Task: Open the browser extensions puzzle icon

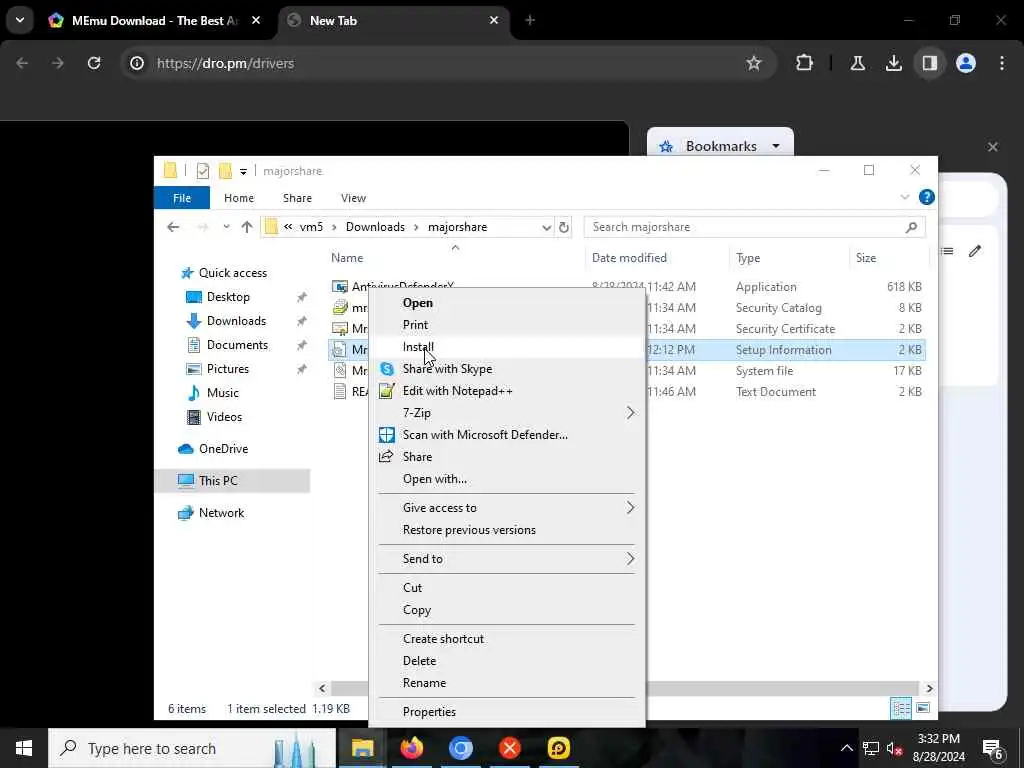Action: (805, 63)
